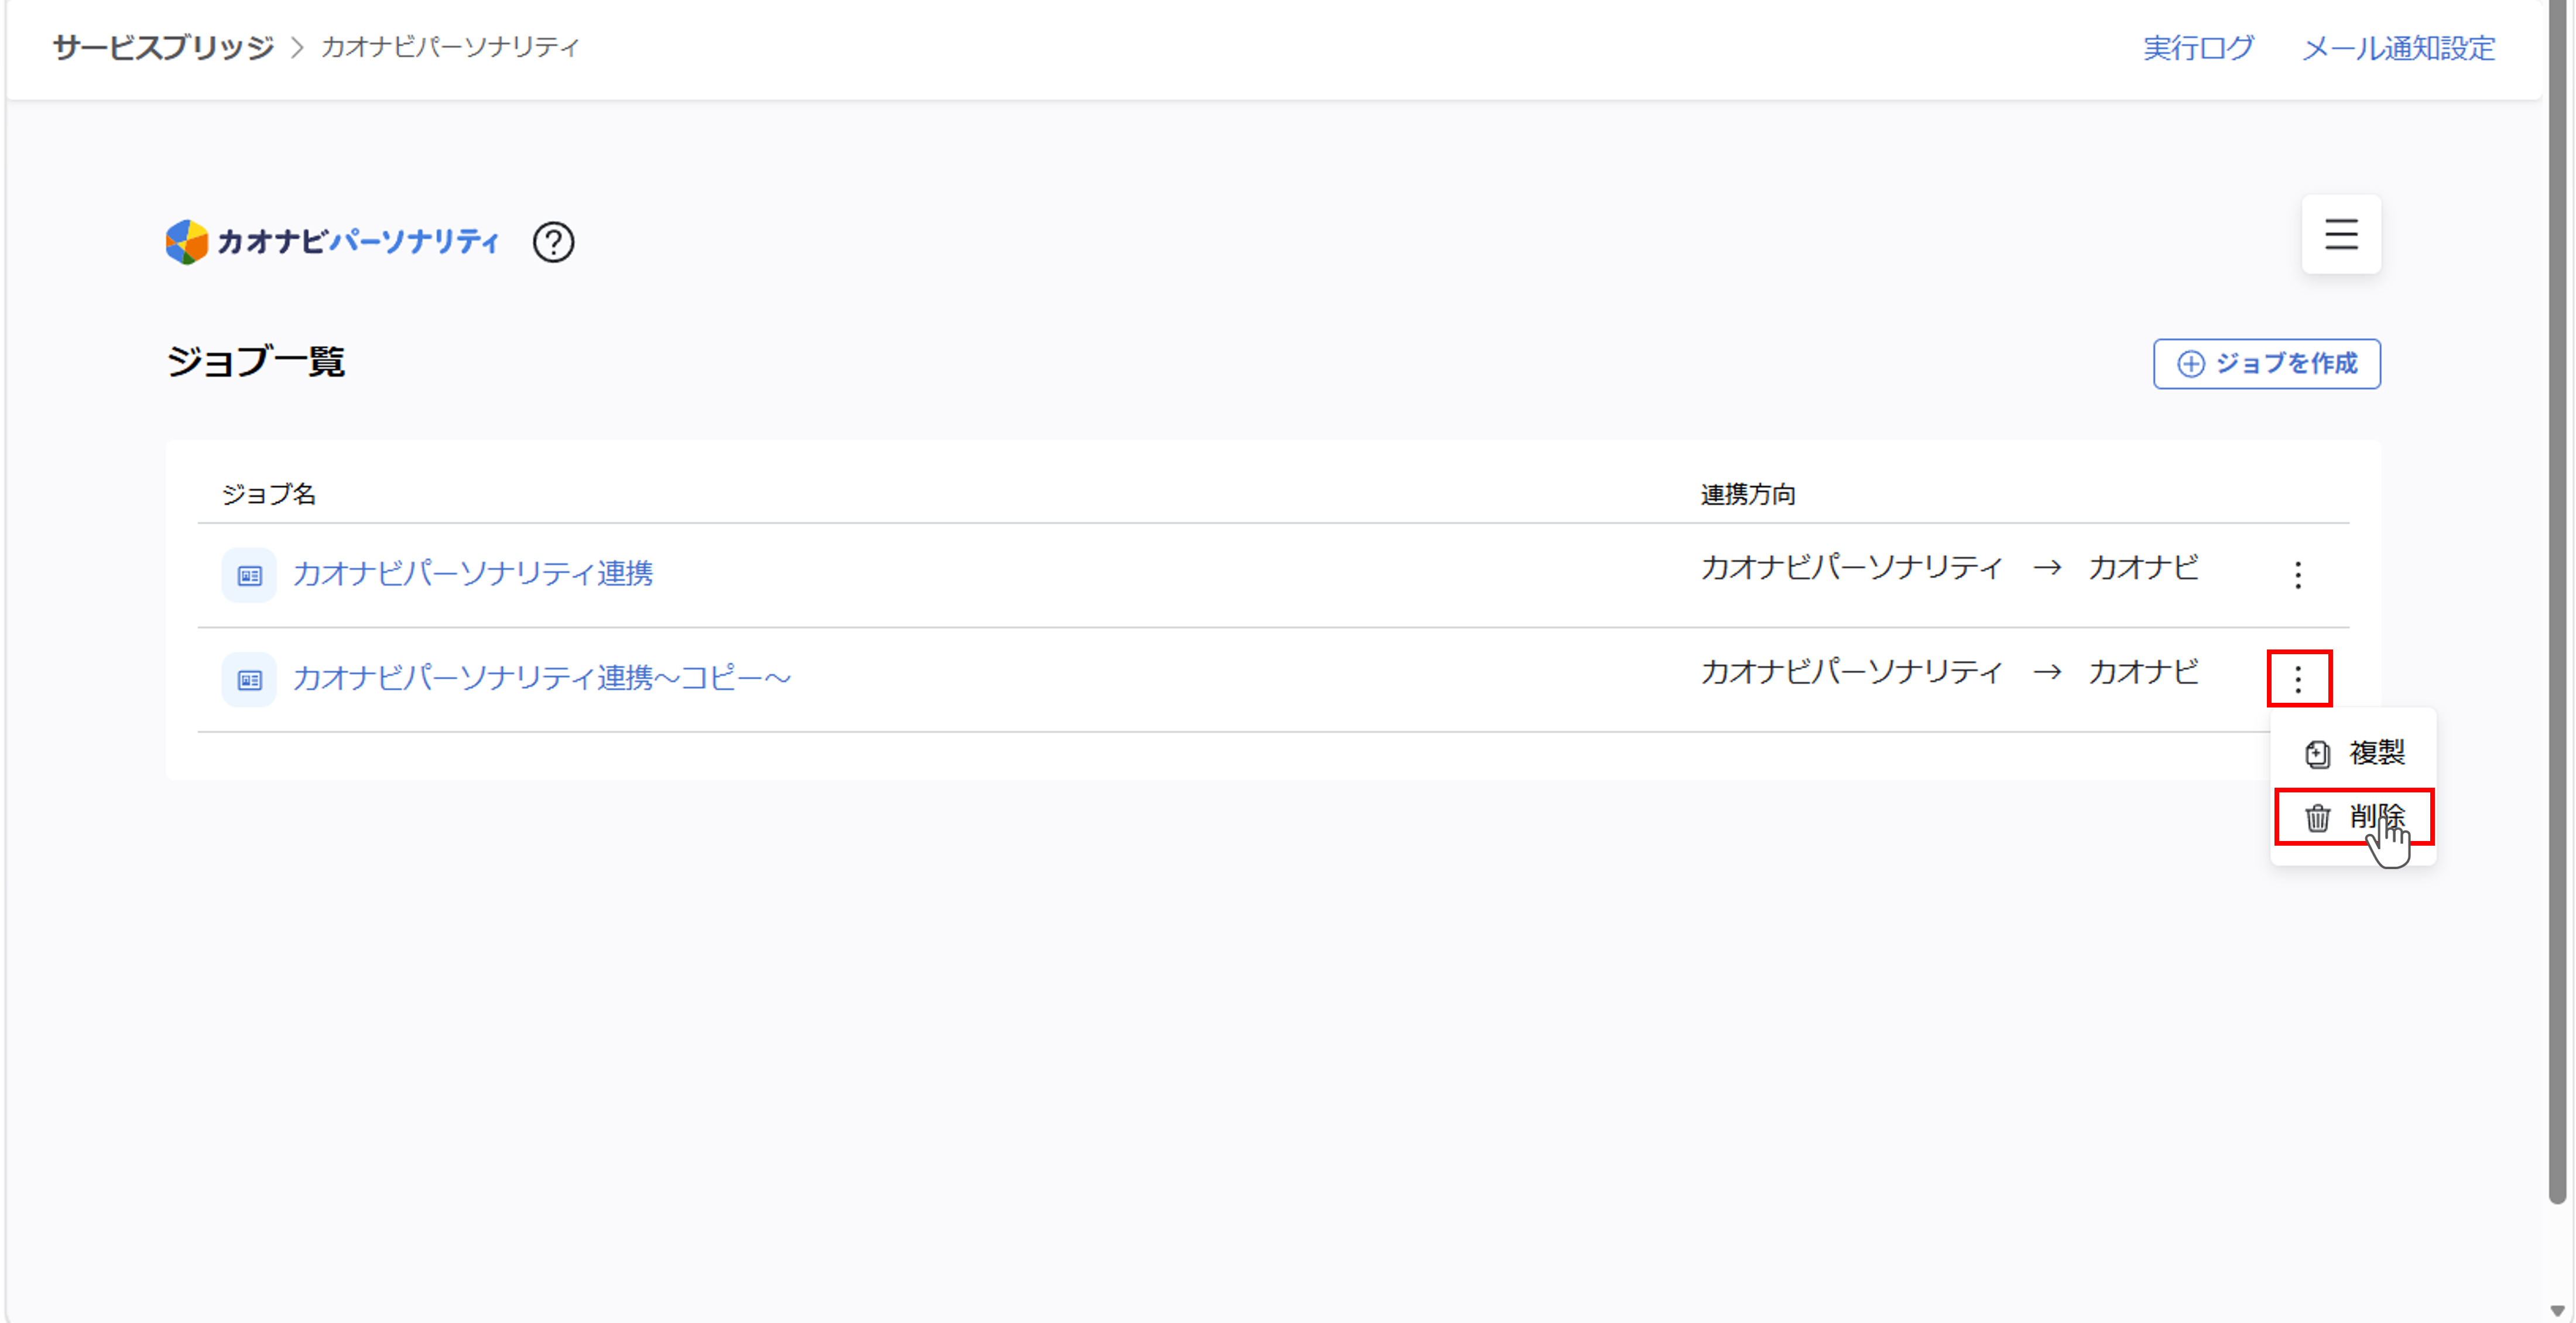Open the 実行ログ link
The image size is (2576, 1323).
(x=2198, y=47)
